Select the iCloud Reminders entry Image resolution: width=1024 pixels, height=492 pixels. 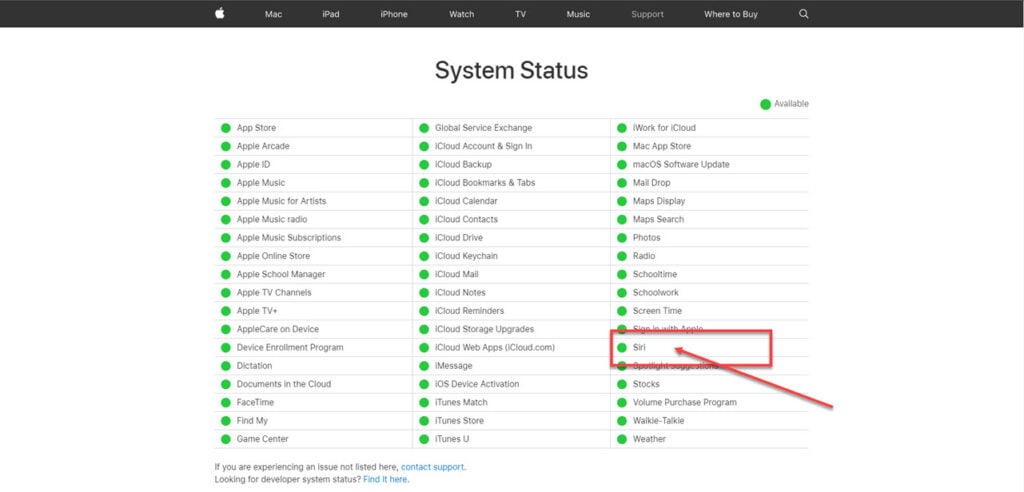tap(470, 311)
